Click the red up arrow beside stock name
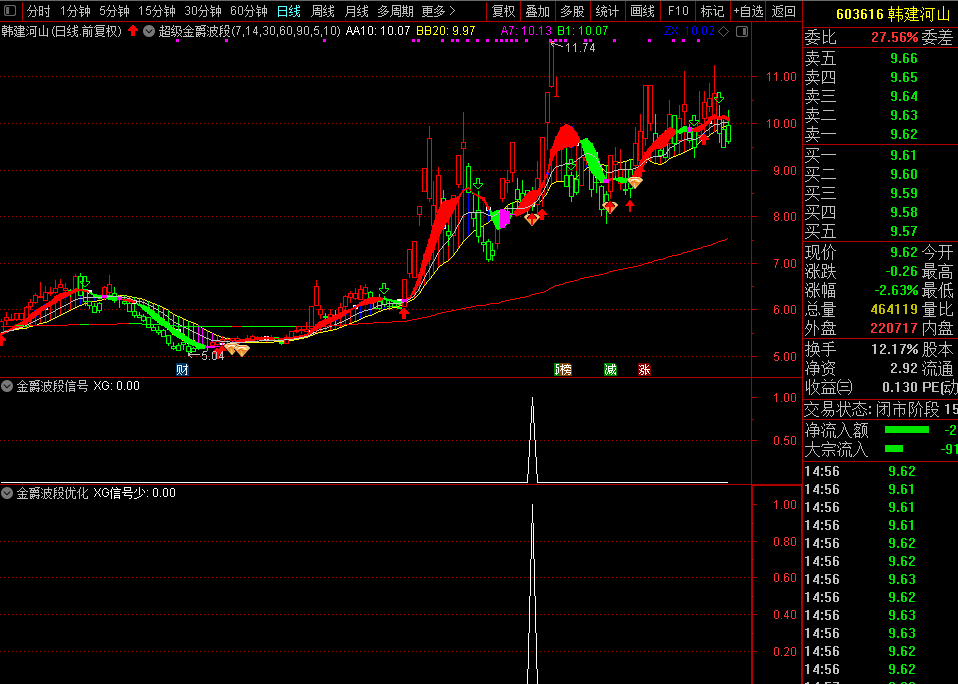This screenshot has width=958, height=684. tap(133, 31)
